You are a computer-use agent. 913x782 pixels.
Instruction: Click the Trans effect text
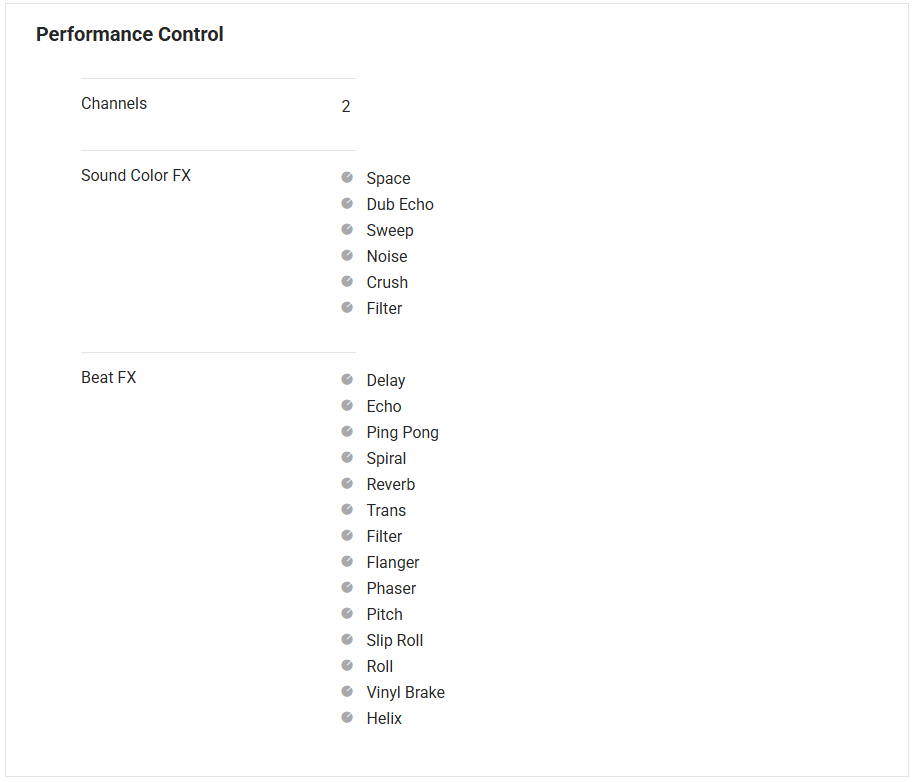(x=386, y=510)
